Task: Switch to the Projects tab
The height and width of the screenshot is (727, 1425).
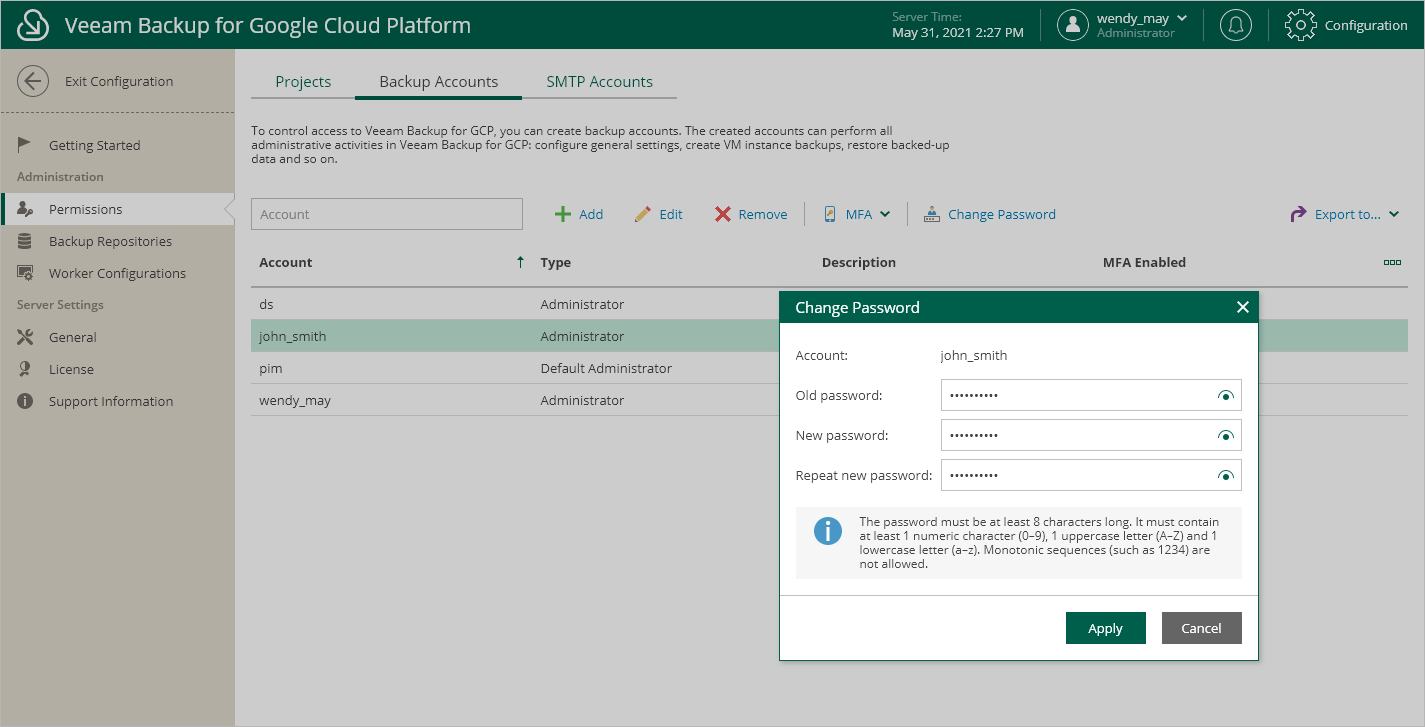Action: point(303,82)
